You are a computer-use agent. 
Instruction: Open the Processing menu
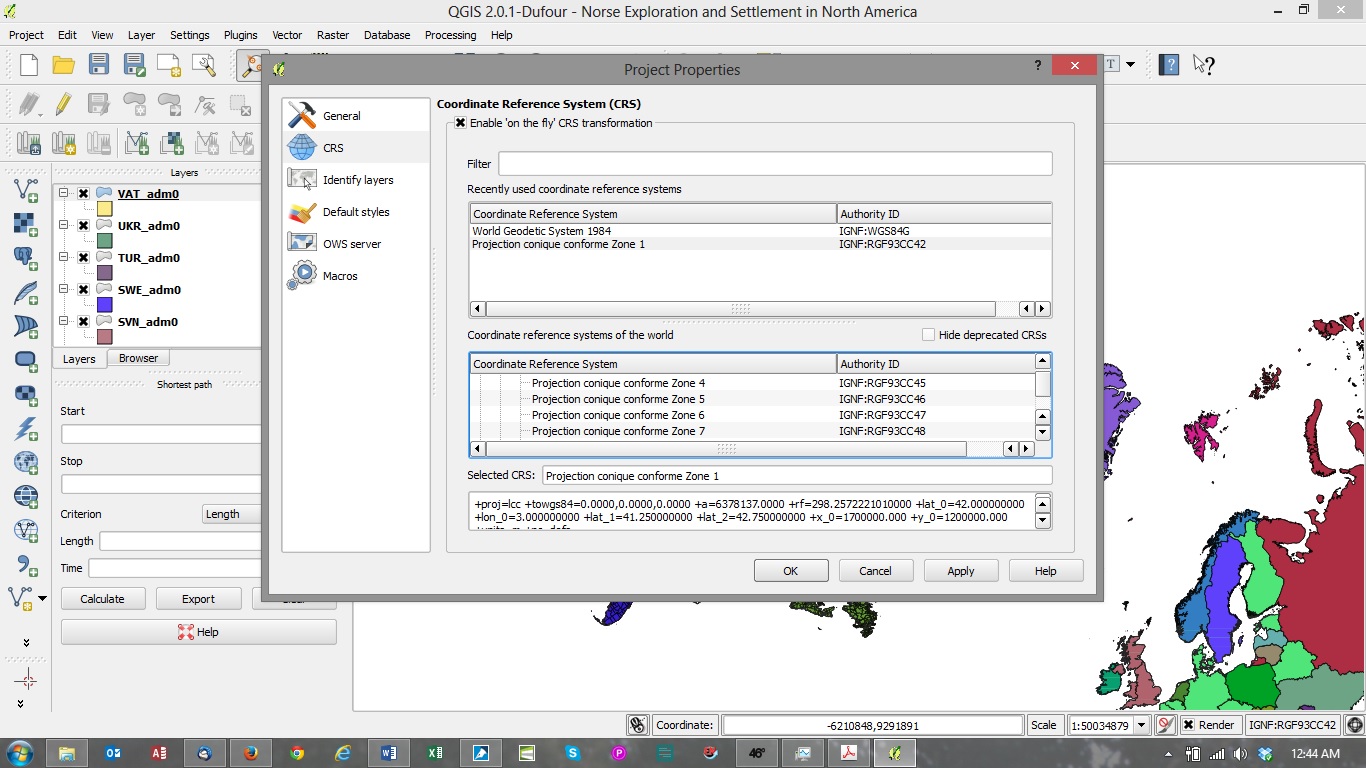click(450, 35)
